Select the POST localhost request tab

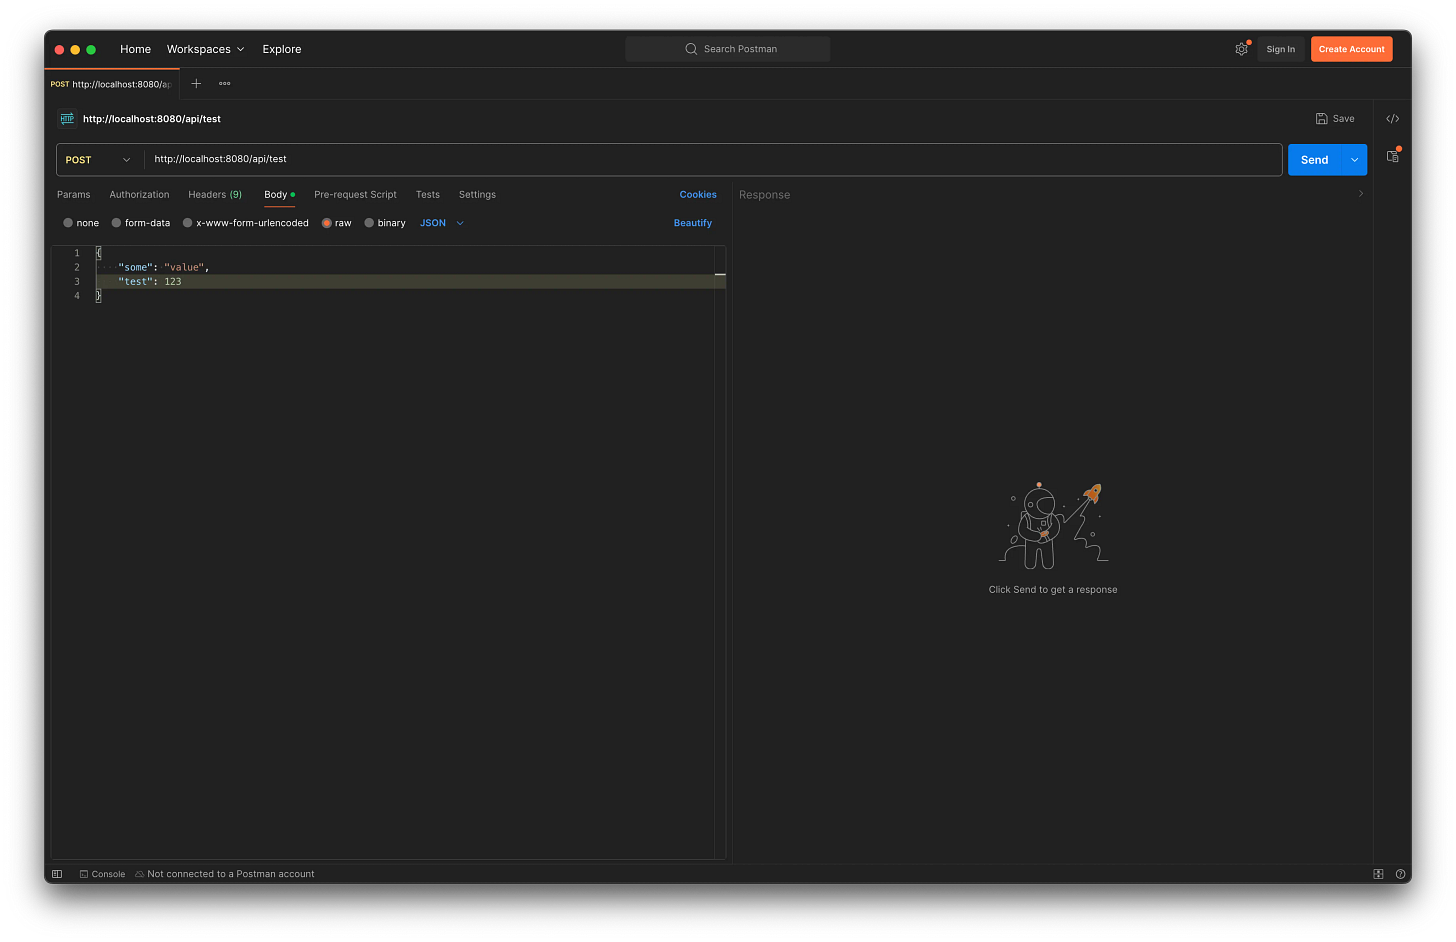click(111, 84)
